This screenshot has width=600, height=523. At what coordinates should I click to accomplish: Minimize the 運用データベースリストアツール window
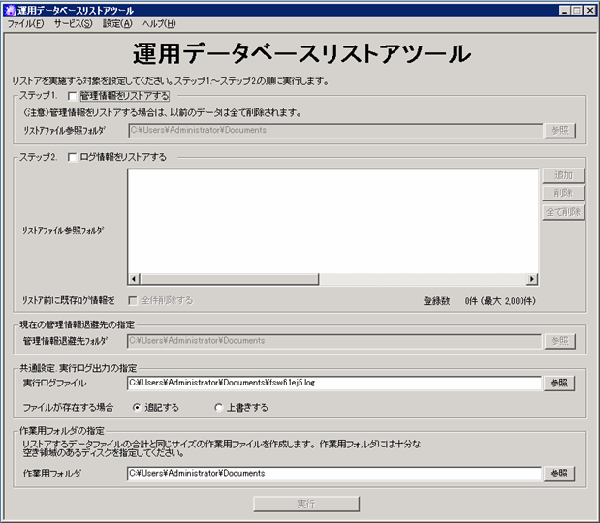coord(563,9)
